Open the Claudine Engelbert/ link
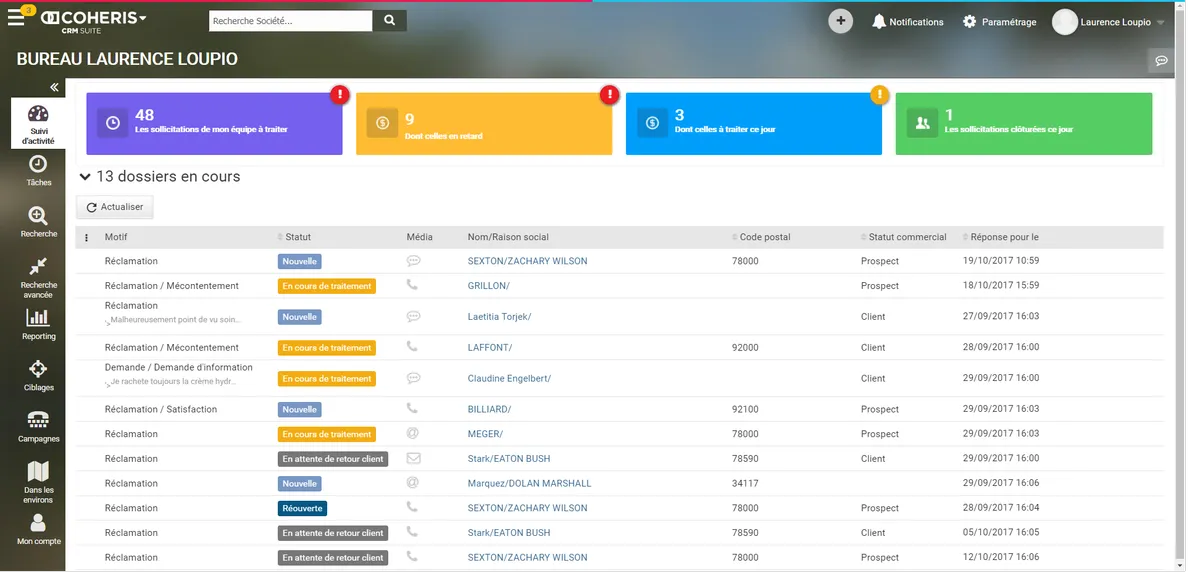The width and height of the screenshot is (1200, 573). coord(509,379)
